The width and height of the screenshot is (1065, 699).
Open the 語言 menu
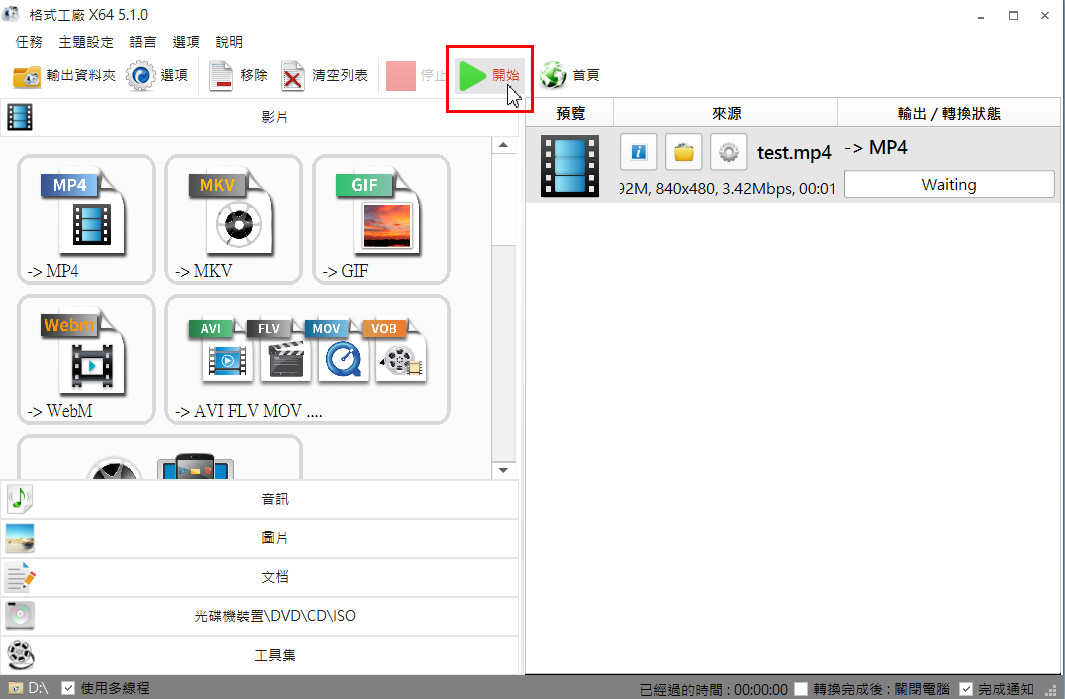click(x=143, y=42)
